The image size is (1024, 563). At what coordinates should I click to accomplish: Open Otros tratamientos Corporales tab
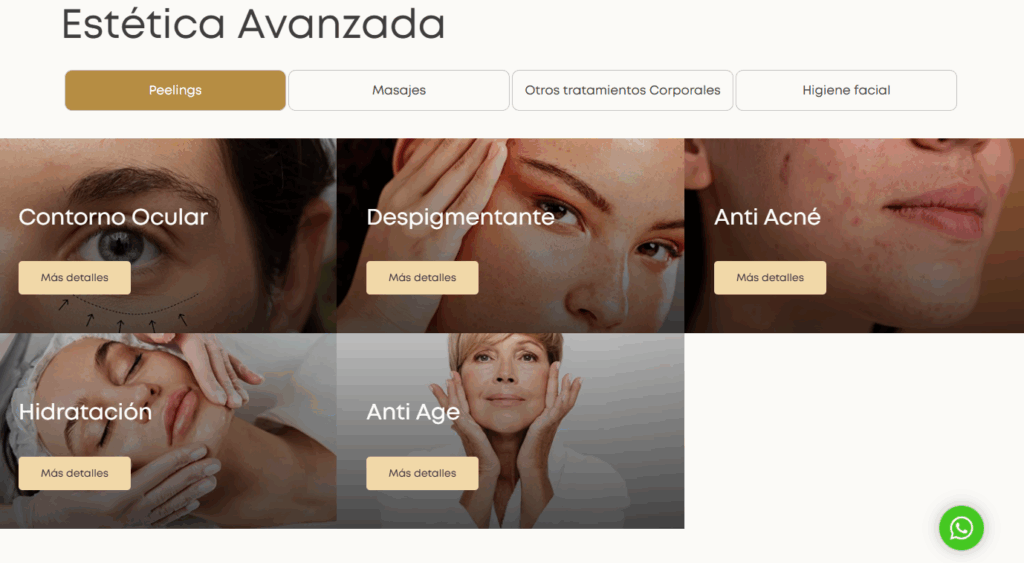(x=622, y=90)
